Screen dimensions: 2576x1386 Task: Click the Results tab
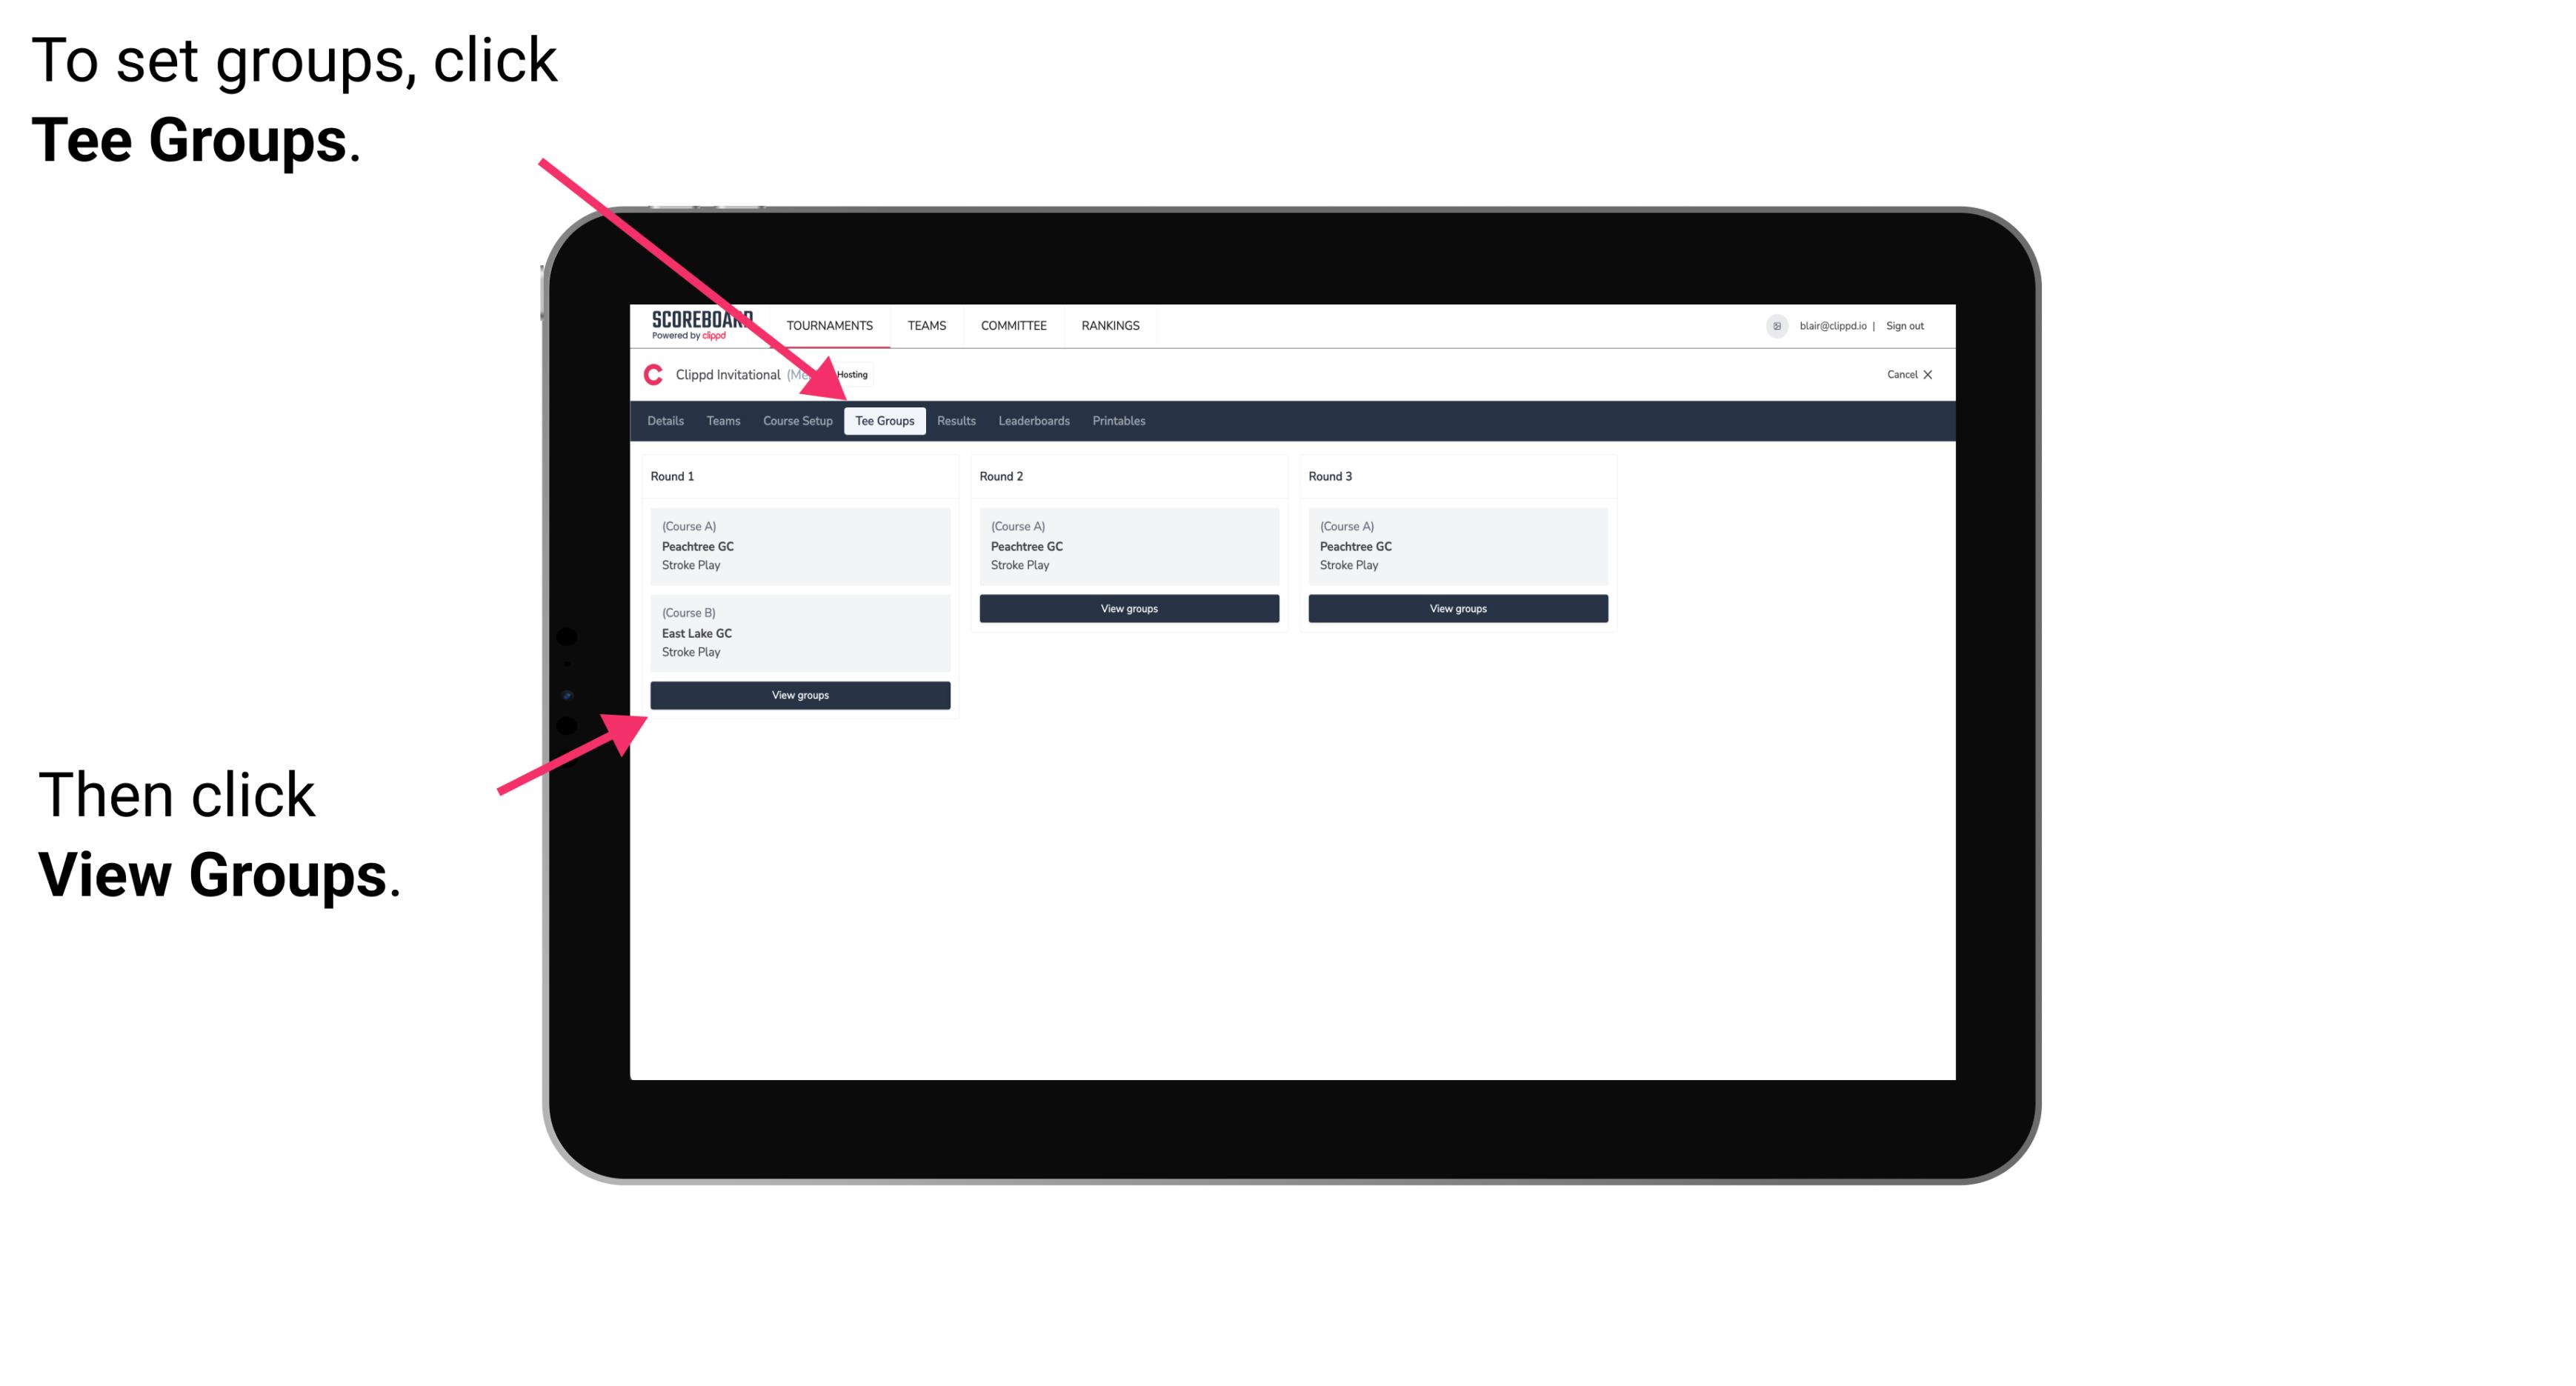coord(954,420)
